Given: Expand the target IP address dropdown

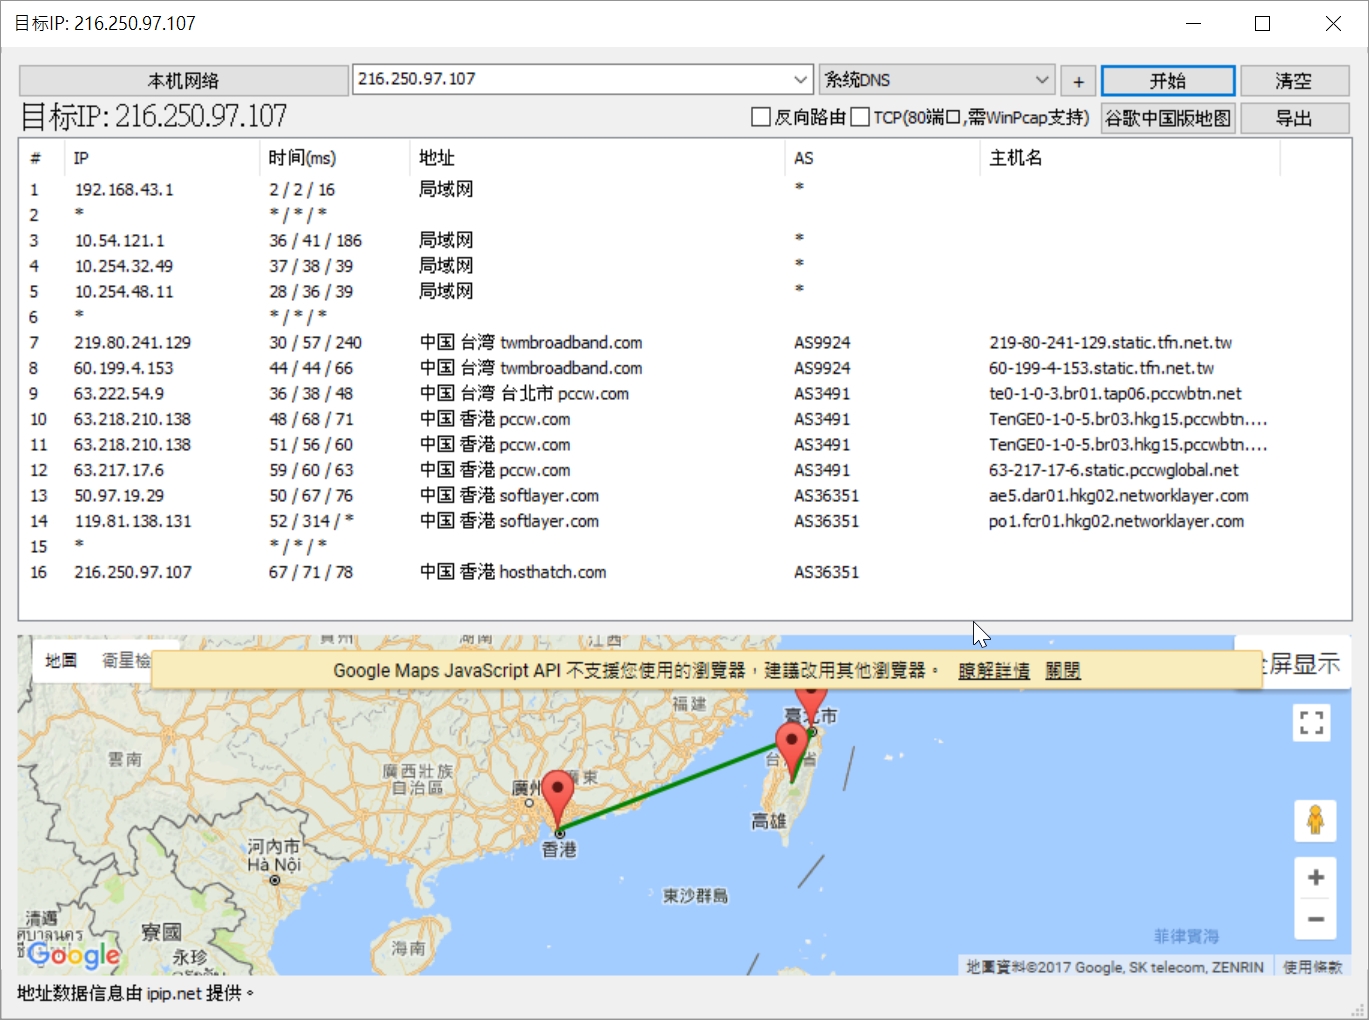Looking at the screenshot, I should click(x=801, y=79).
